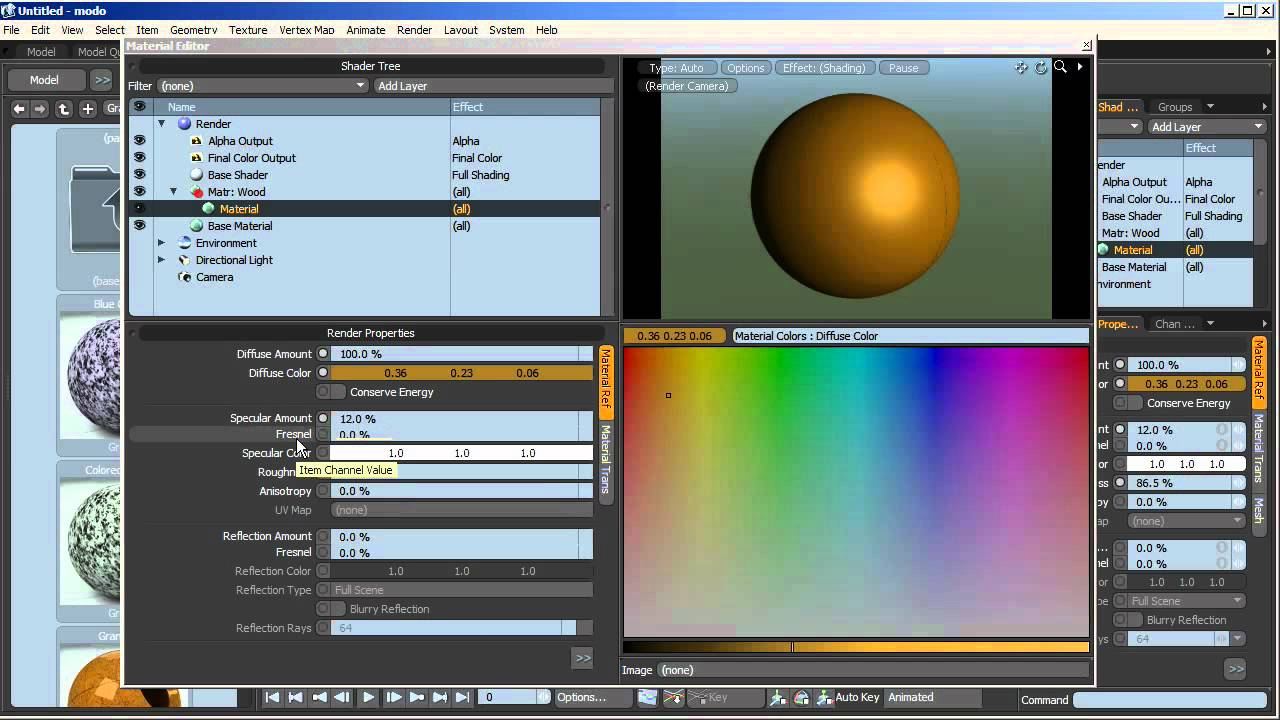Click the Pause button in the preview
Viewport: 1280px width, 720px height.
coord(903,68)
